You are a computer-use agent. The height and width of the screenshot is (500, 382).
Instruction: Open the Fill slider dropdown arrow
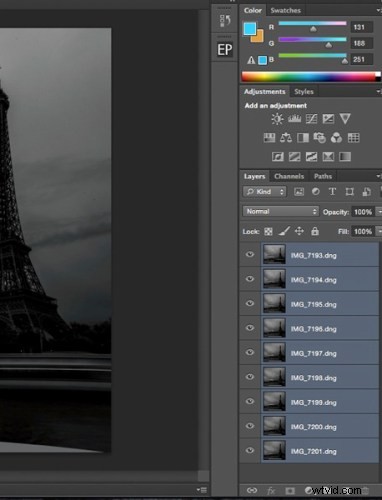(379, 231)
